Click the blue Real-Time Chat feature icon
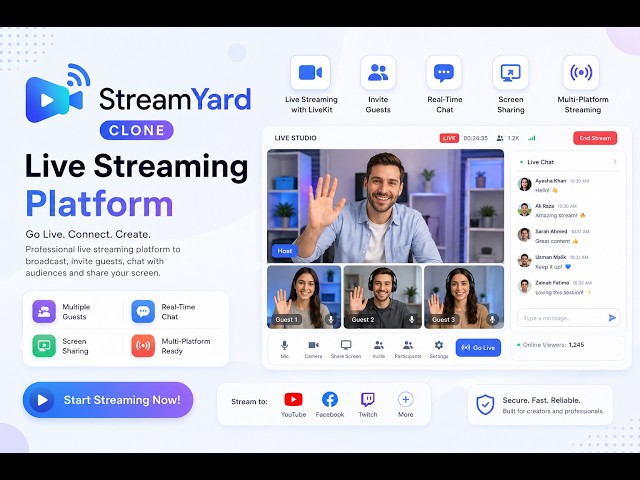 tap(143, 311)
